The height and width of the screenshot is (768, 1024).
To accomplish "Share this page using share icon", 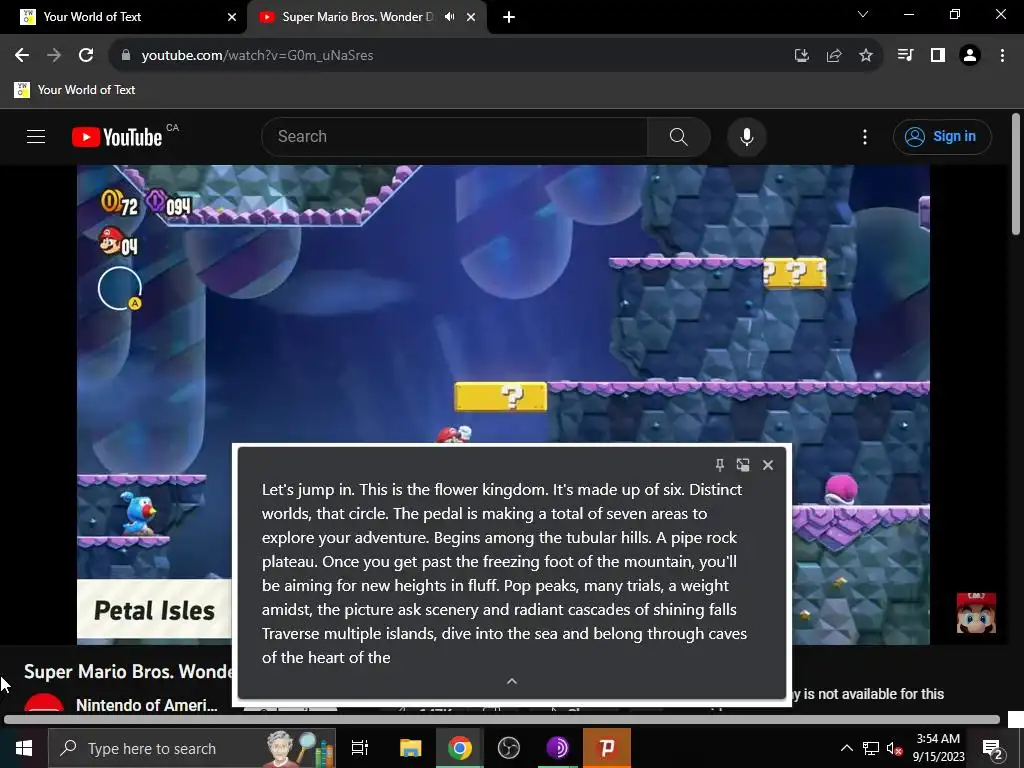I will click(834, 56).
